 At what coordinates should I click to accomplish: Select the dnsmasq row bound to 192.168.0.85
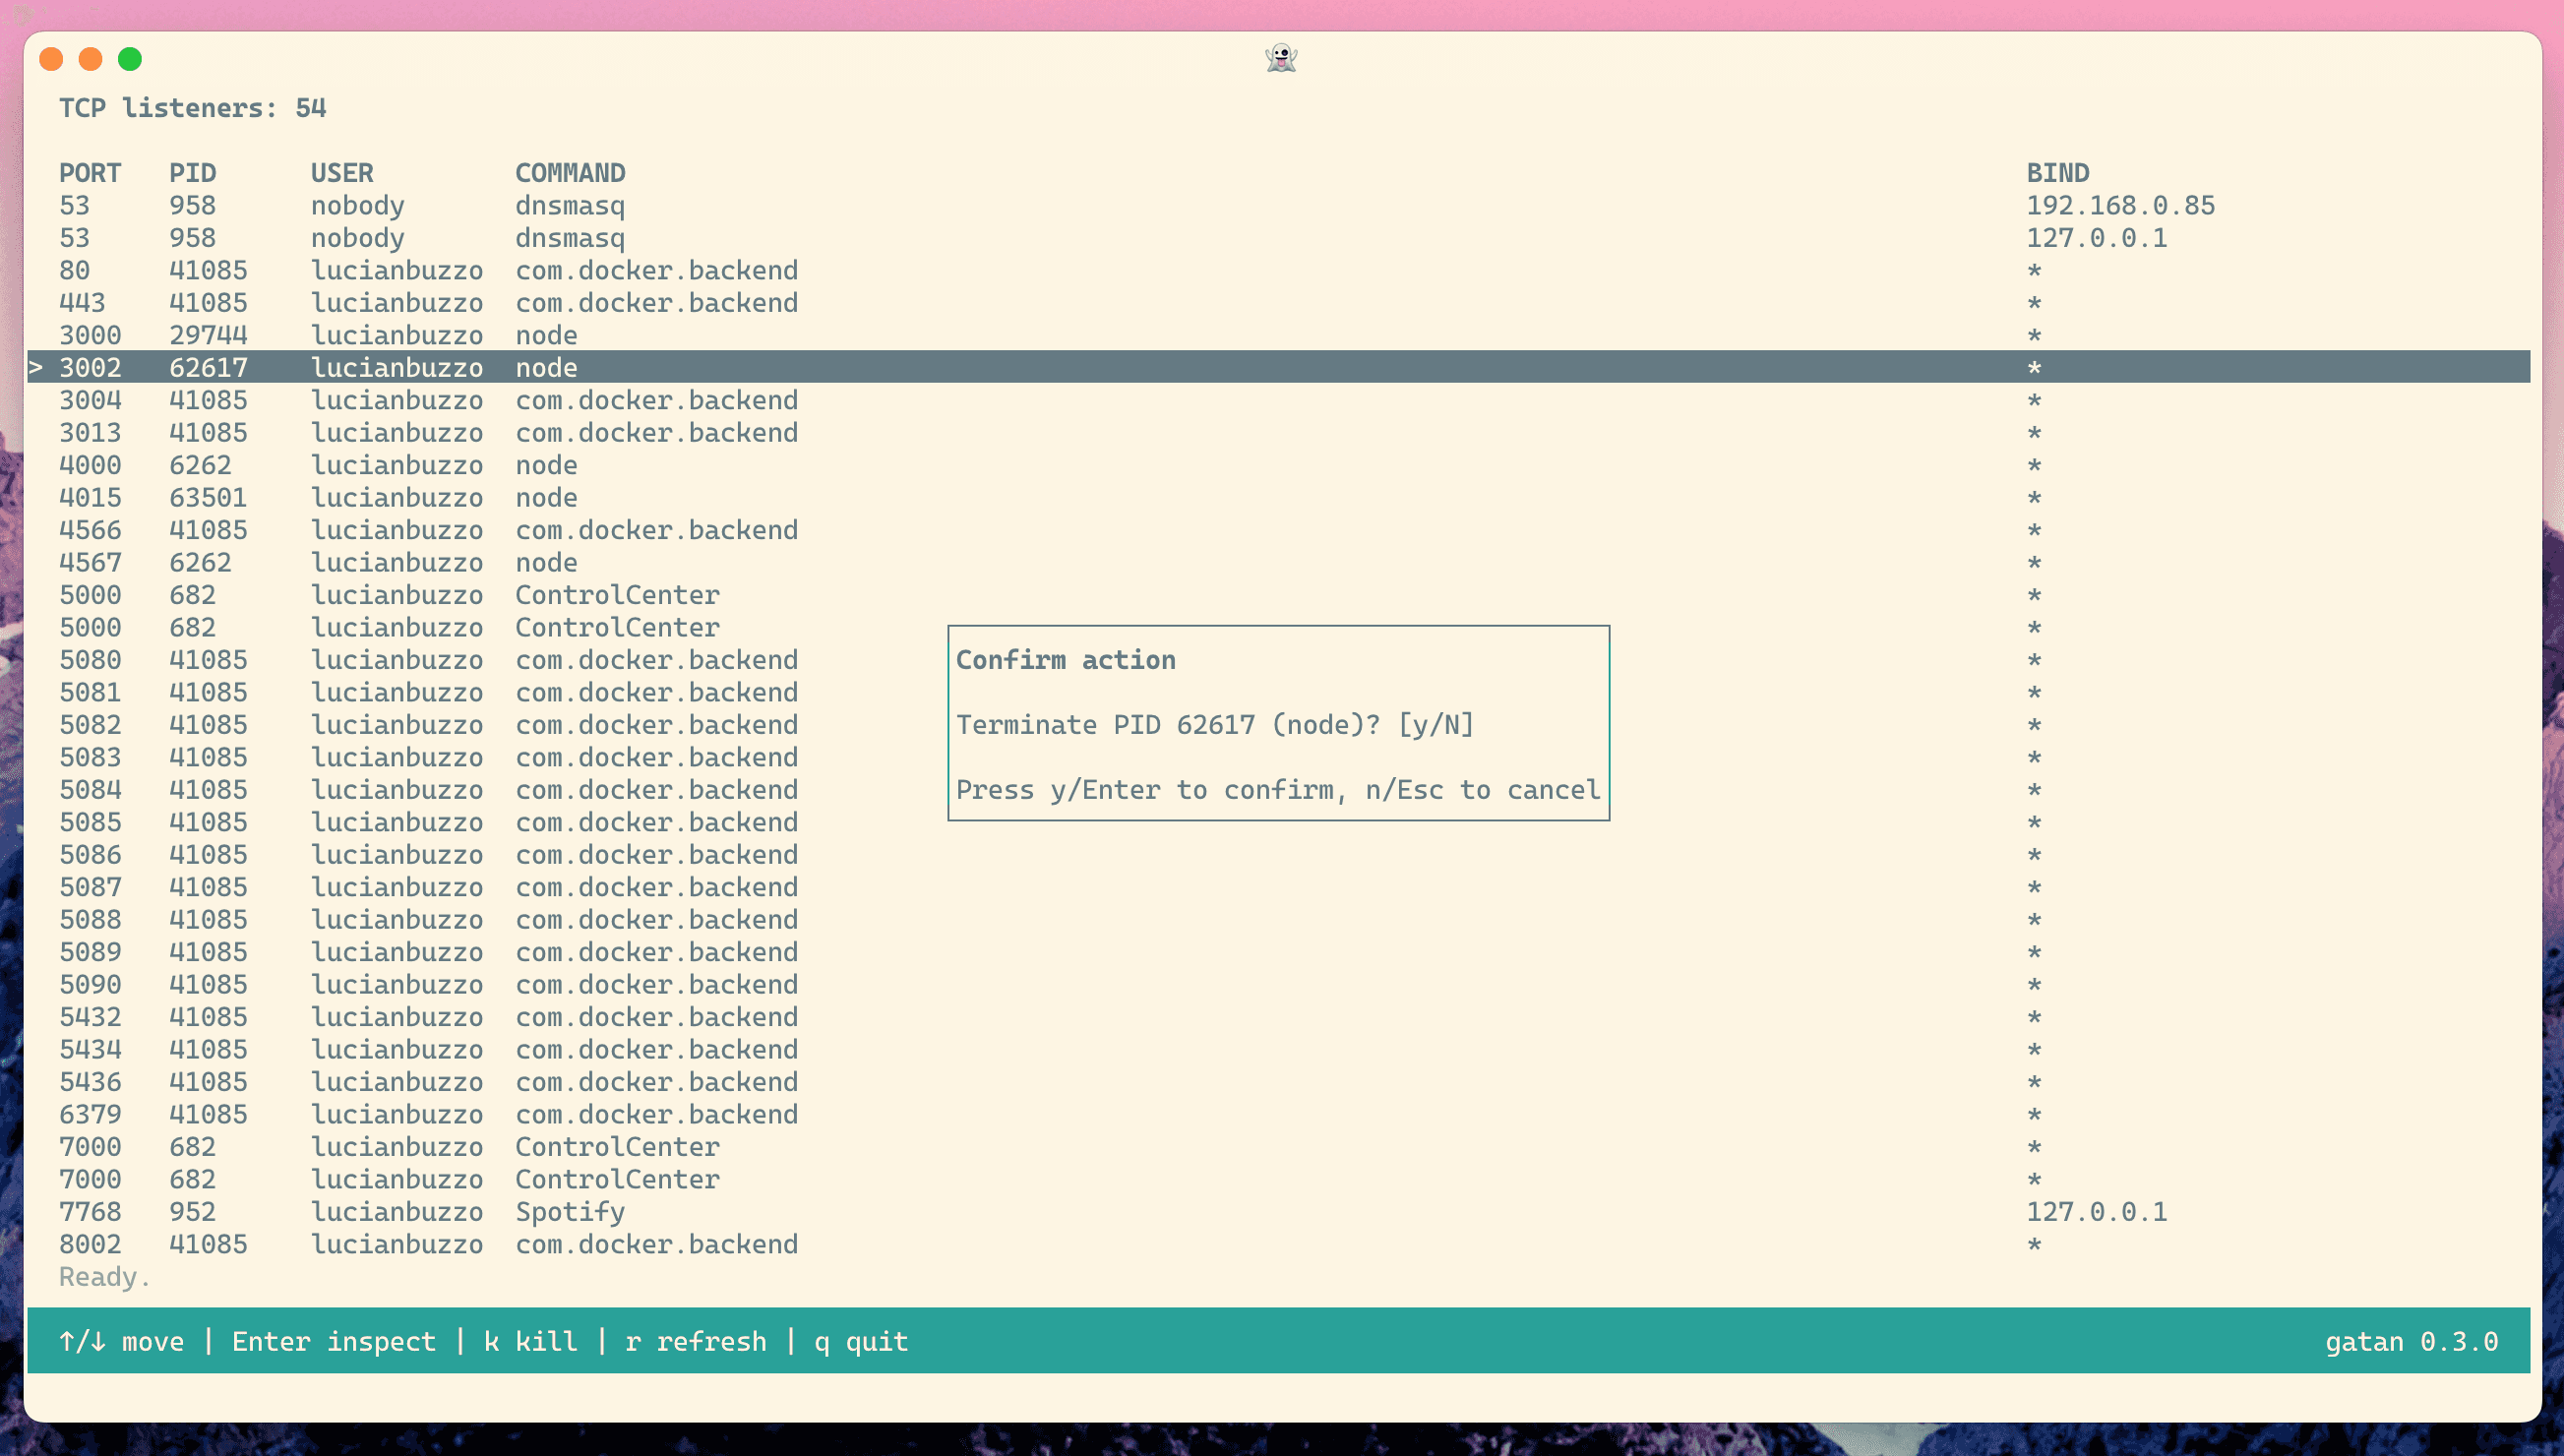(x=570, y=206)
